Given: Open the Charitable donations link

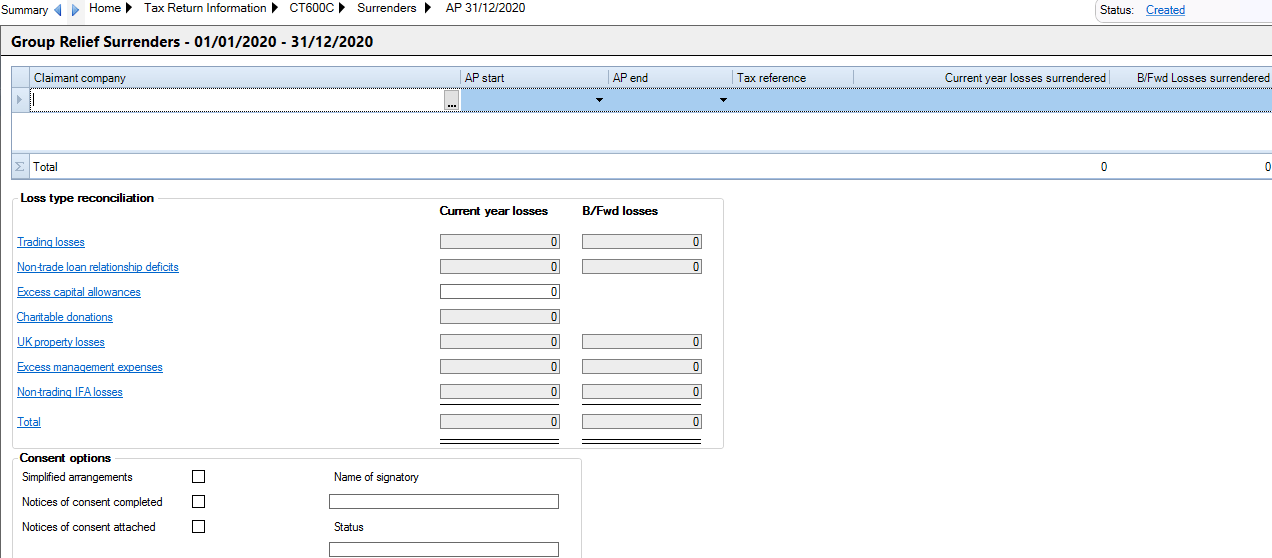Looking at the screenshot, I should (65, 317).
